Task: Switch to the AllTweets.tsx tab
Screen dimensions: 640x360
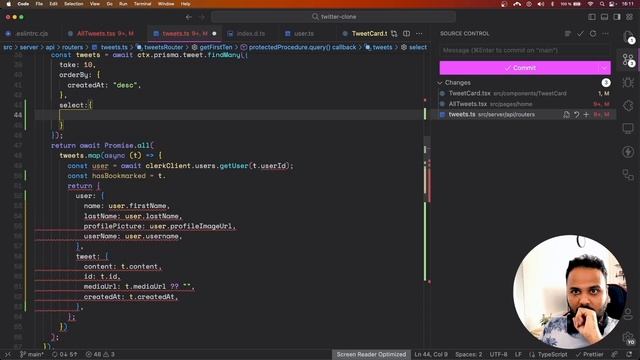Action: point(101,33)
